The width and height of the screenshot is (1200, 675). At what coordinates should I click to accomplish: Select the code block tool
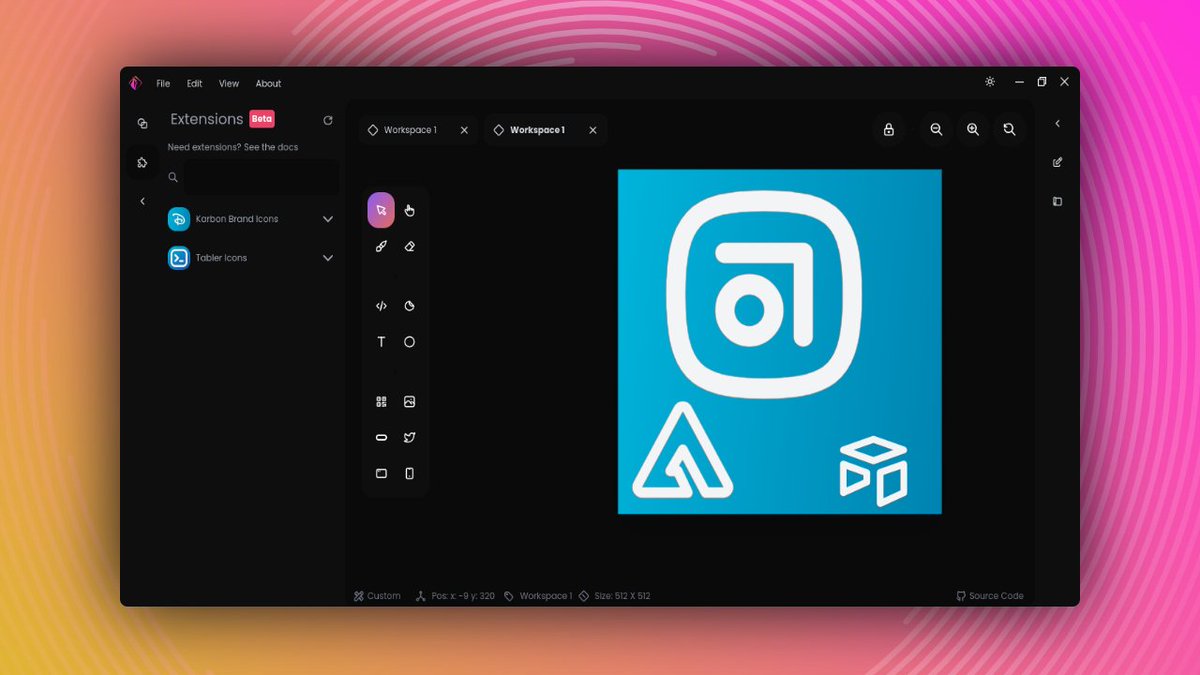(381, 306)
